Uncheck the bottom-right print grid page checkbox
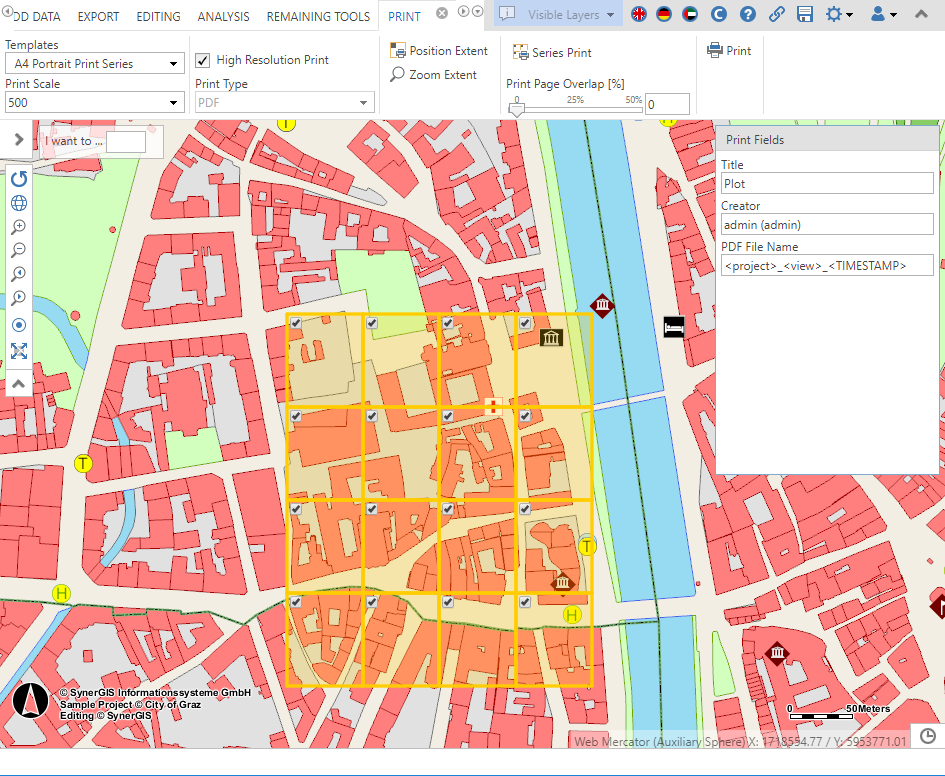Screen dimensions: 945x776 click(x=524, y=602)
